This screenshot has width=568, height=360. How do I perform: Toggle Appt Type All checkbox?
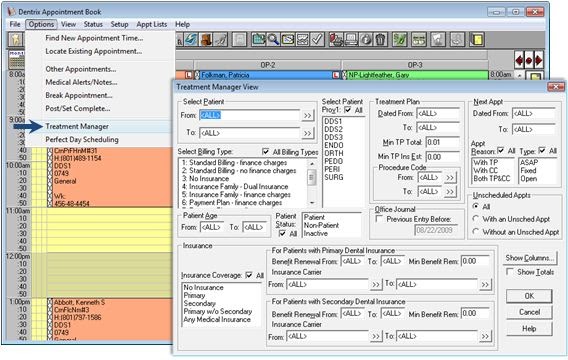[x=542, y=150]
